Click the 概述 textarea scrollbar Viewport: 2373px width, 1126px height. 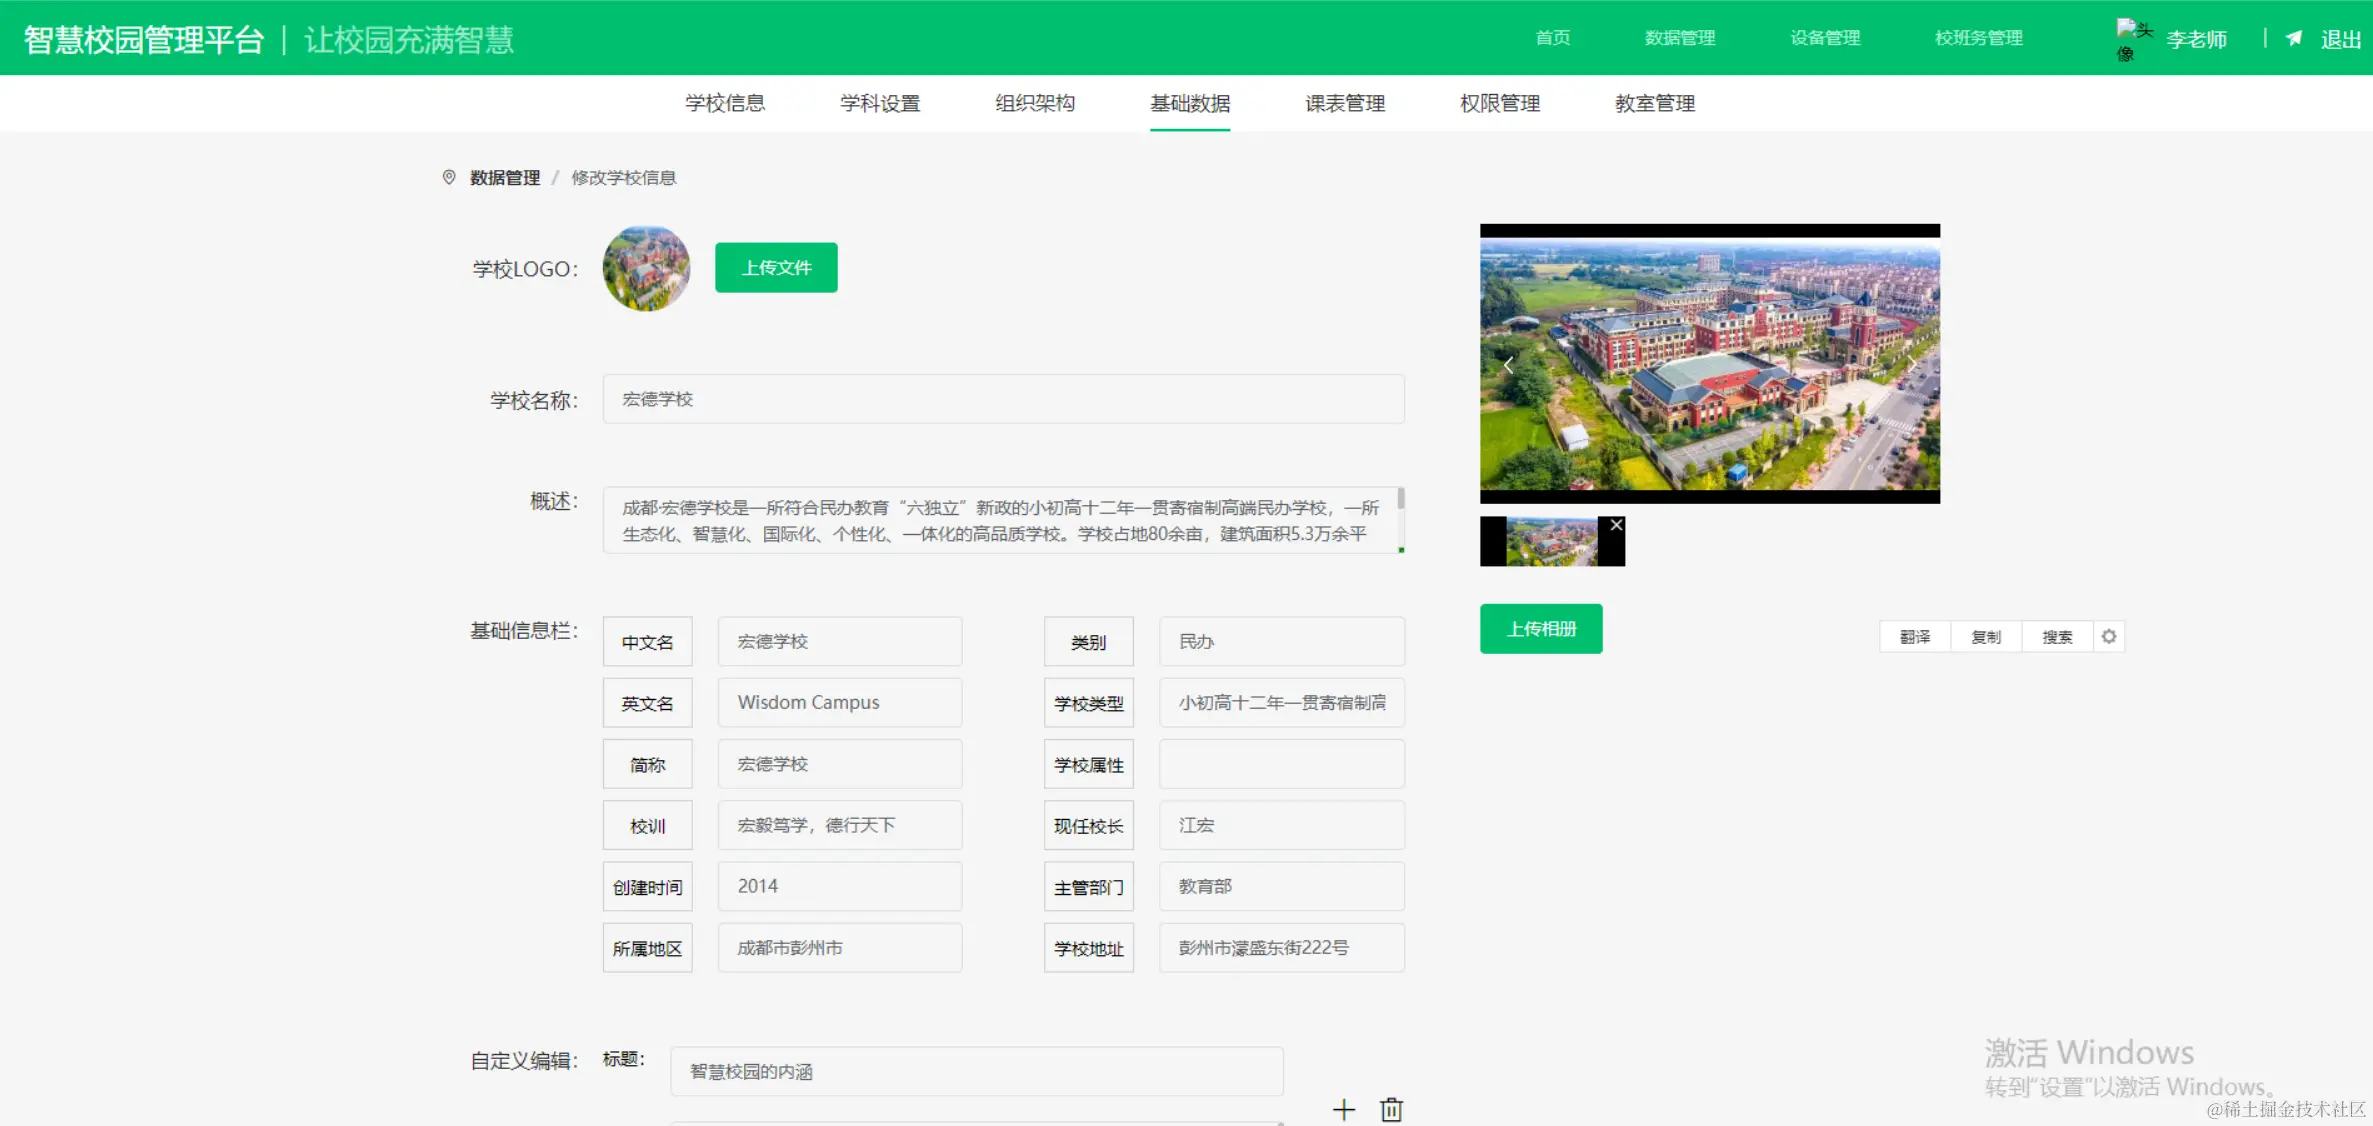(x=1401, y=500)
